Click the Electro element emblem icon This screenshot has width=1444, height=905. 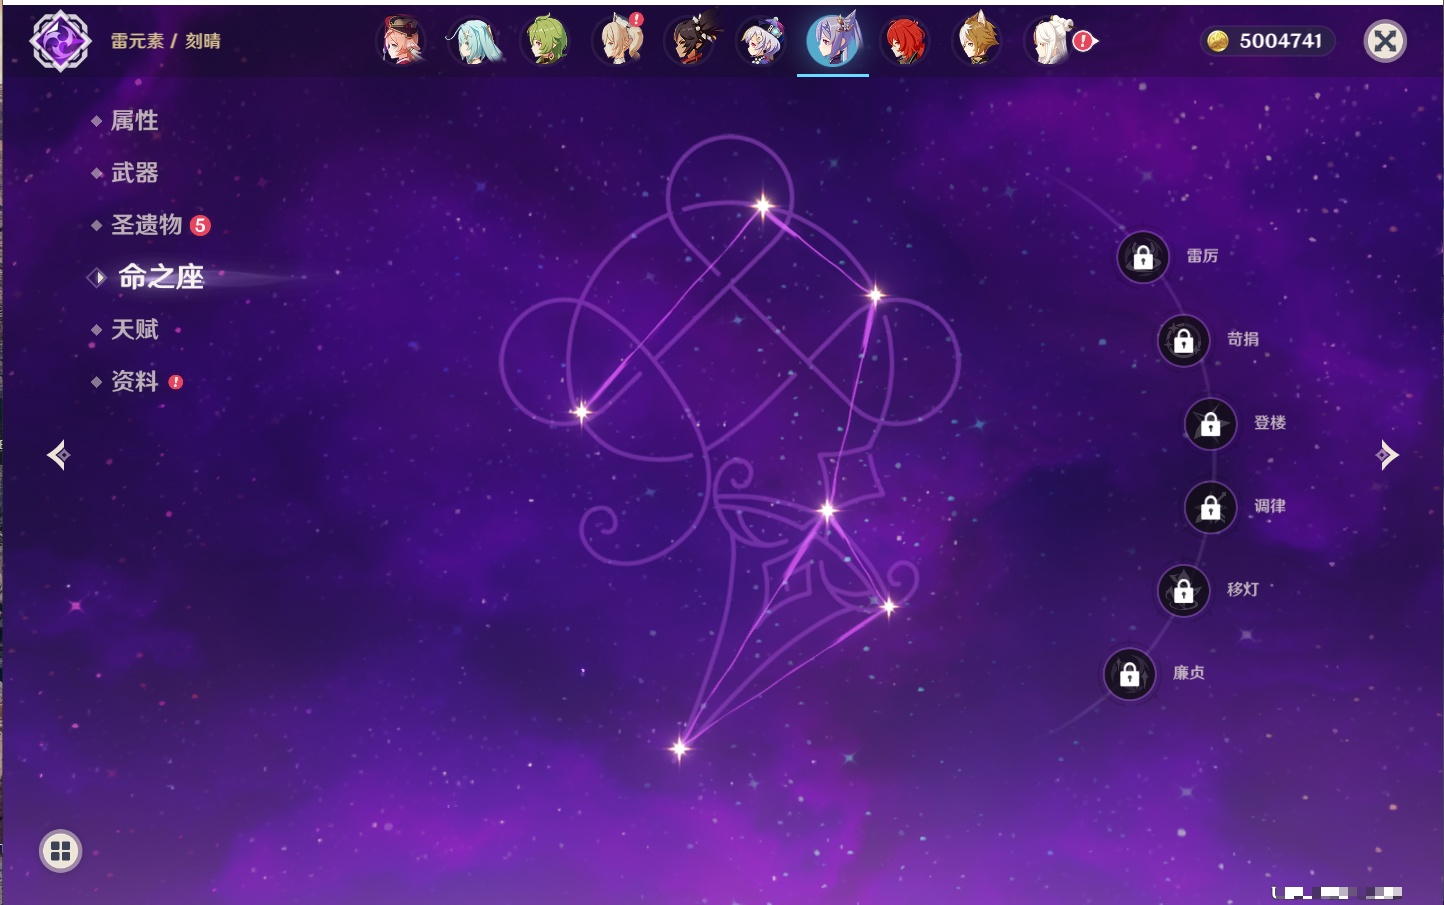pos(60,41)
